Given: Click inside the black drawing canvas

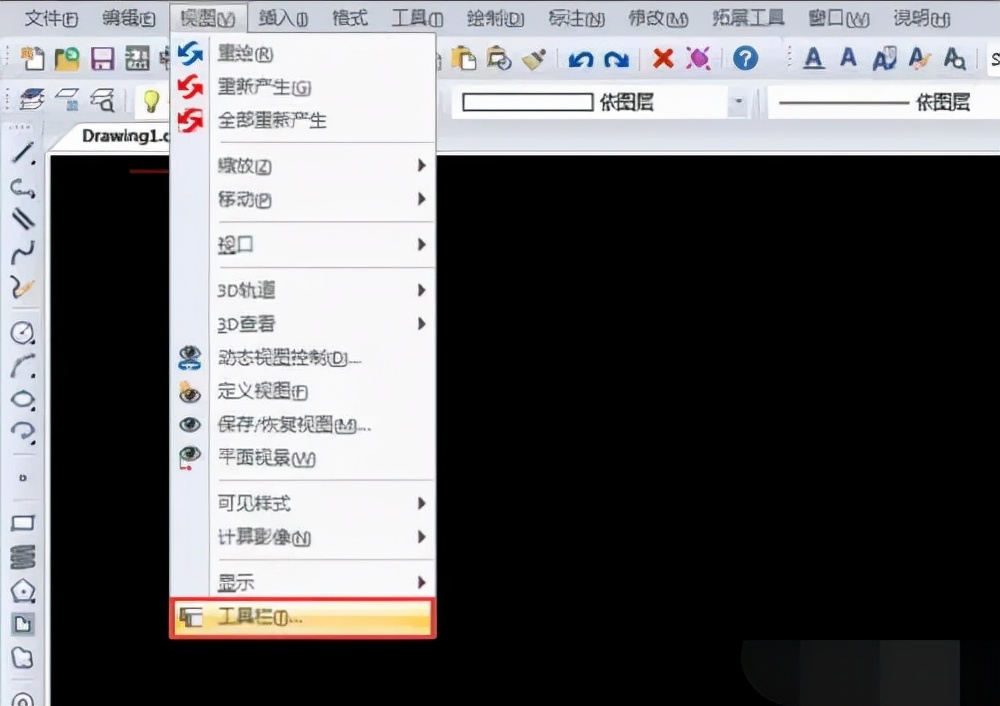Looking at the screenshot, I should tap(700, 400).
